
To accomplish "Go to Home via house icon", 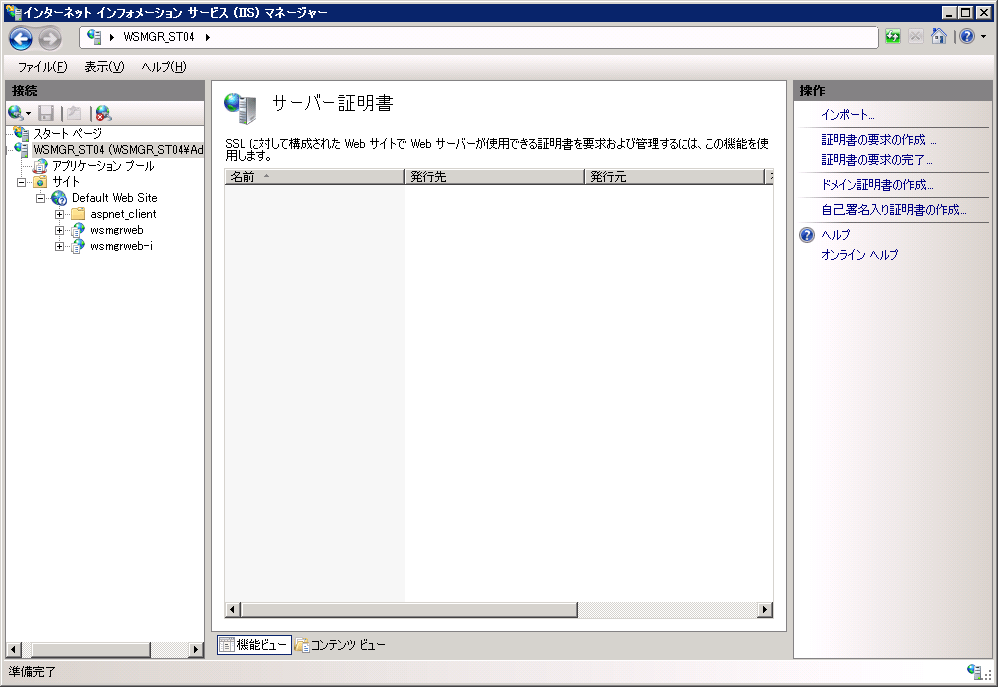I will (939, 37).
